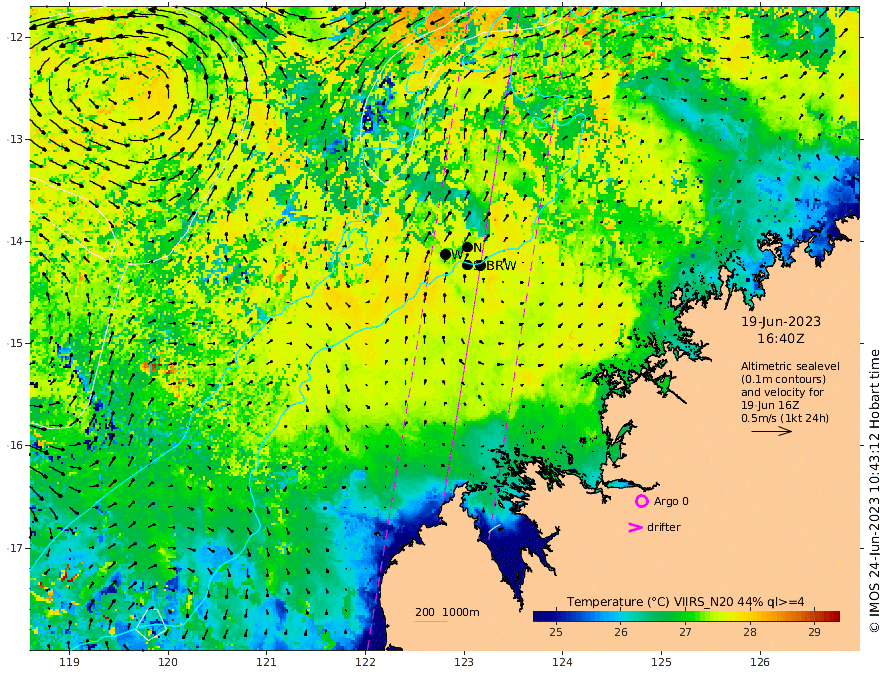Click the colorbar tick label 27
The height and width of the screenshot is (680, 880).
(x=685, y=632)
